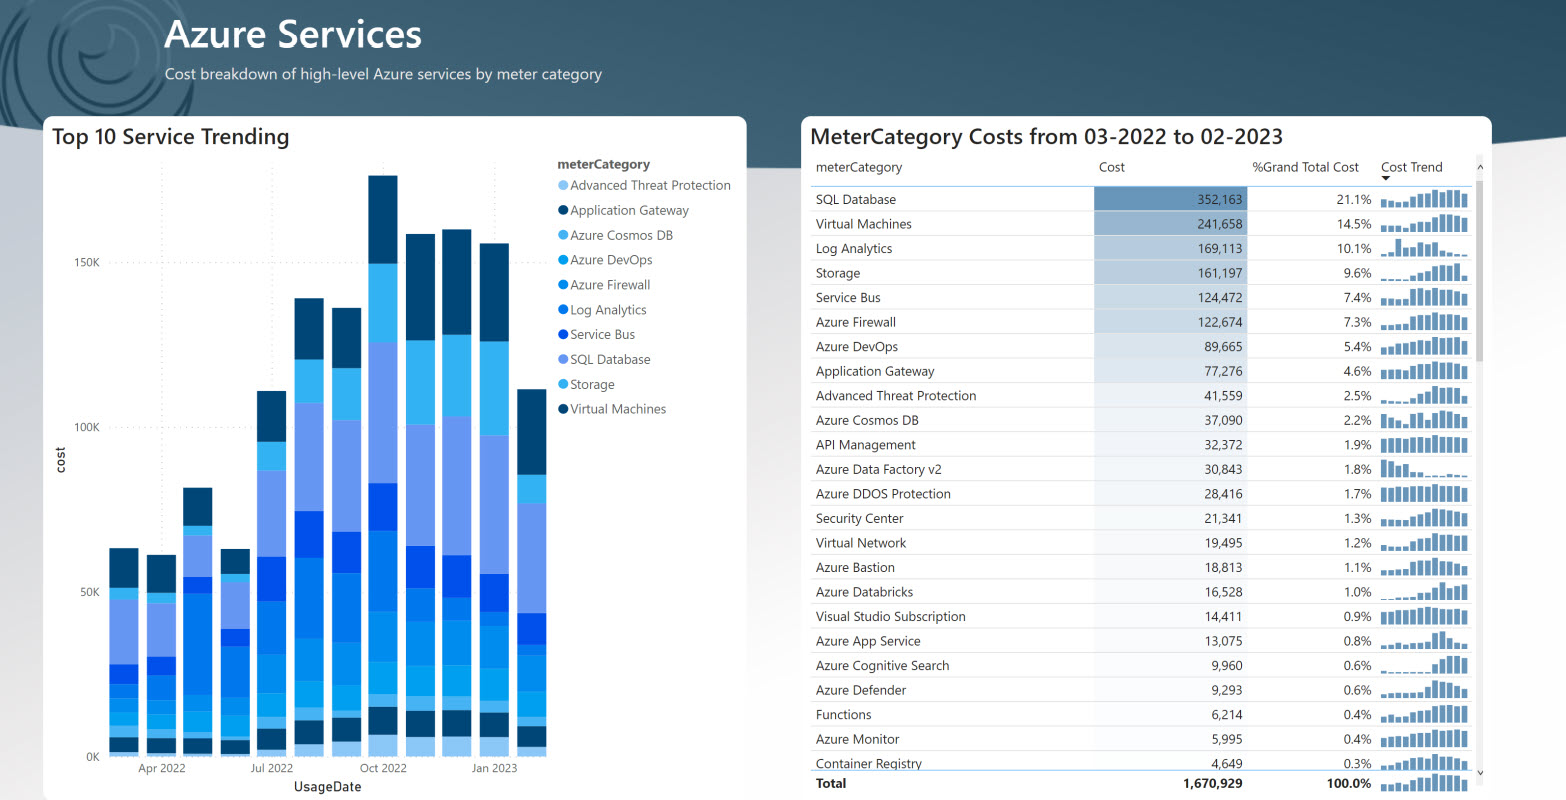Select the Security Center row

click(1141, 519)
